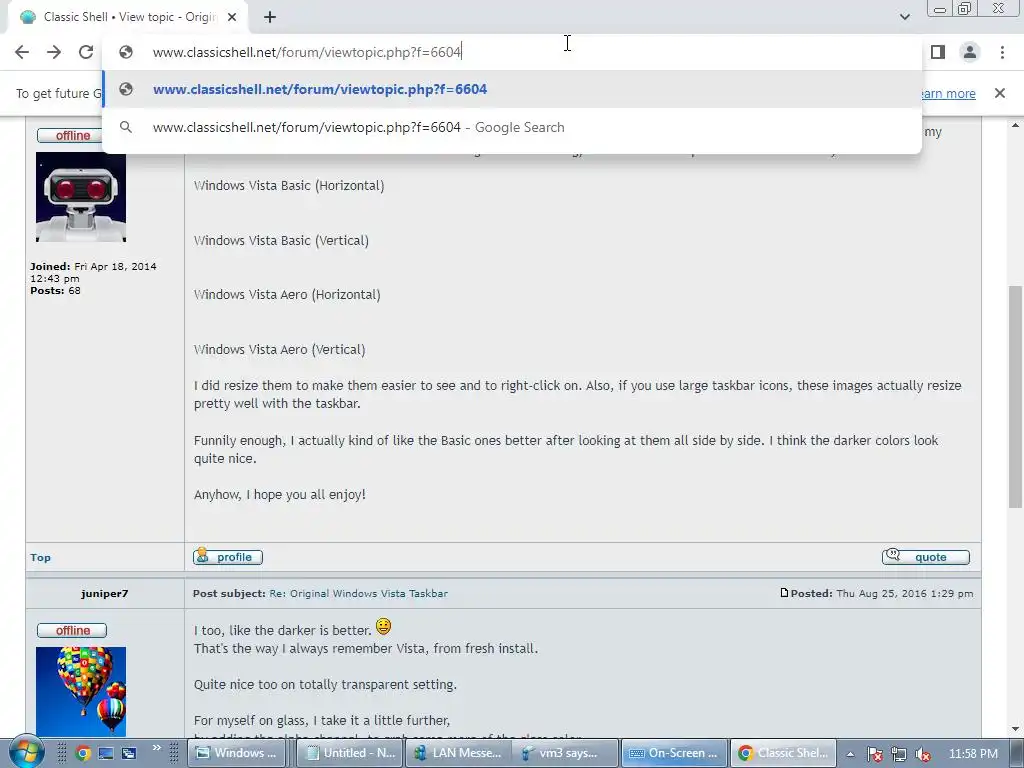1024x768 pixels.
Task: Click the text Windows Vista Aero (Horizontal)
Action: click(287, 295)
